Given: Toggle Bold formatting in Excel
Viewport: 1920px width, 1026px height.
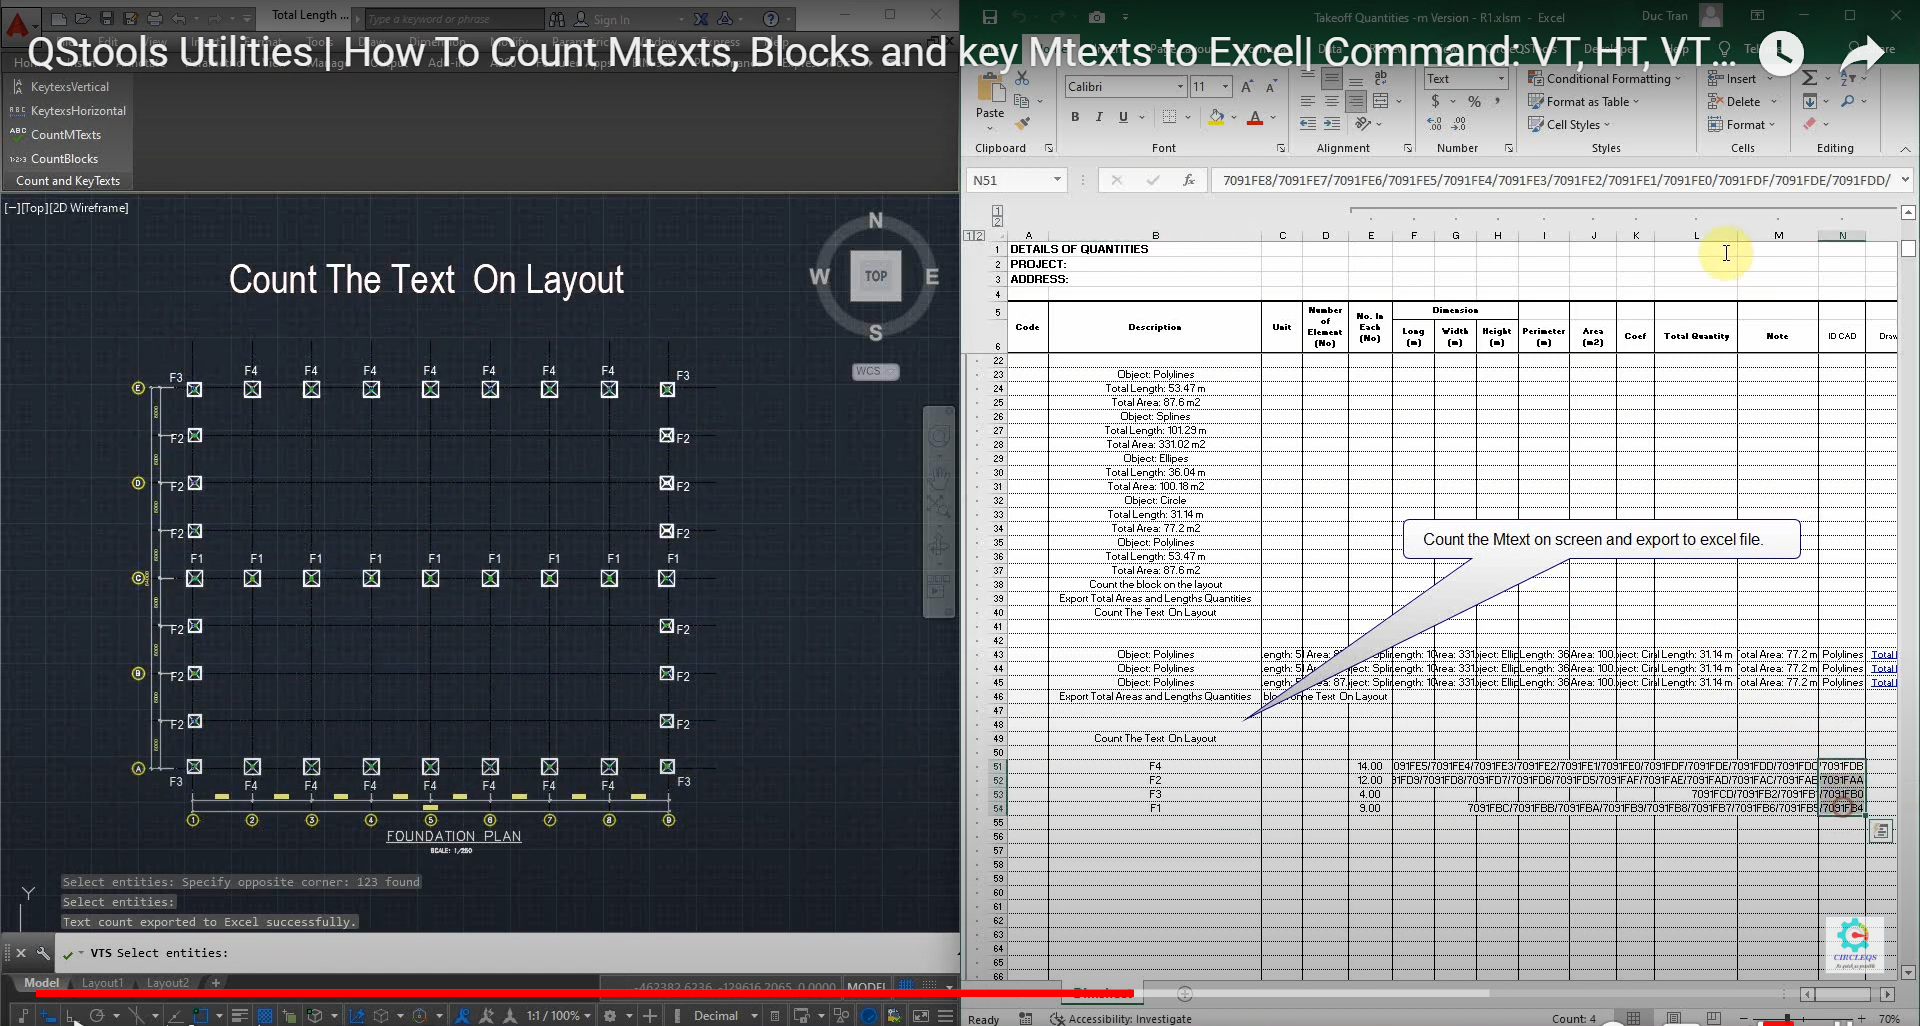Looking at the screenshot, I should point(1075,117).
